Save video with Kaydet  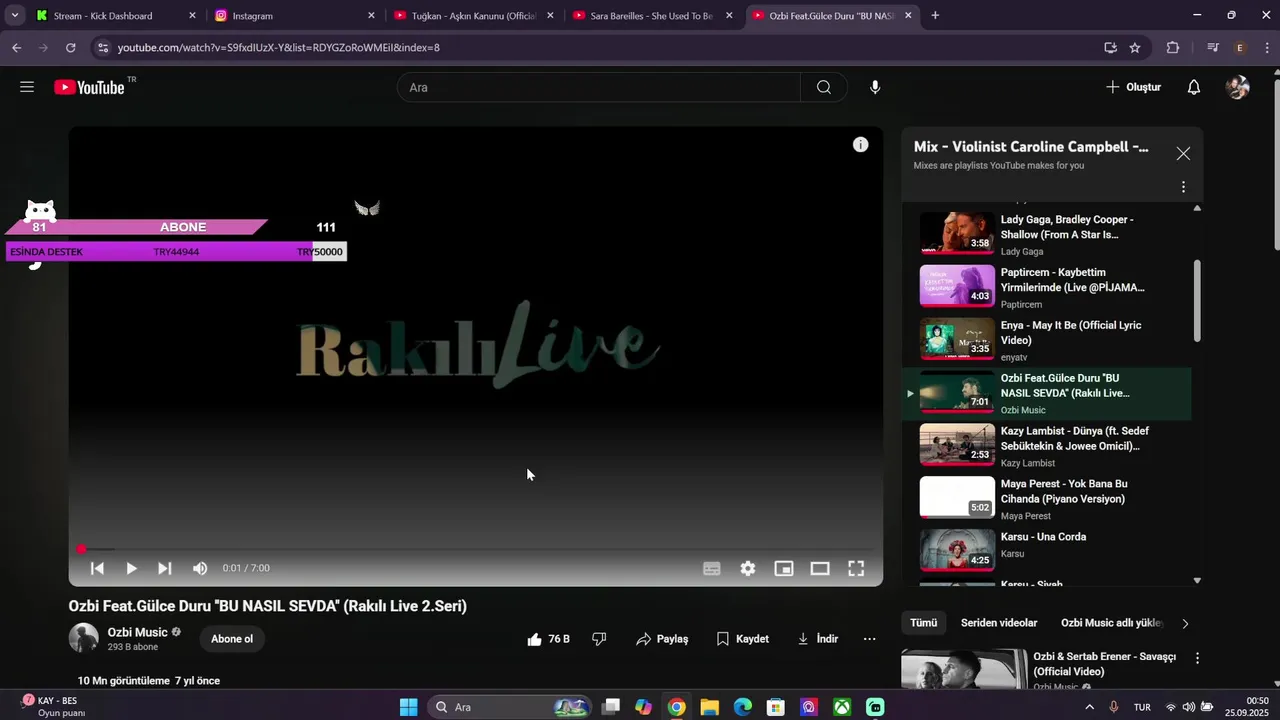(x=742, y=639)
